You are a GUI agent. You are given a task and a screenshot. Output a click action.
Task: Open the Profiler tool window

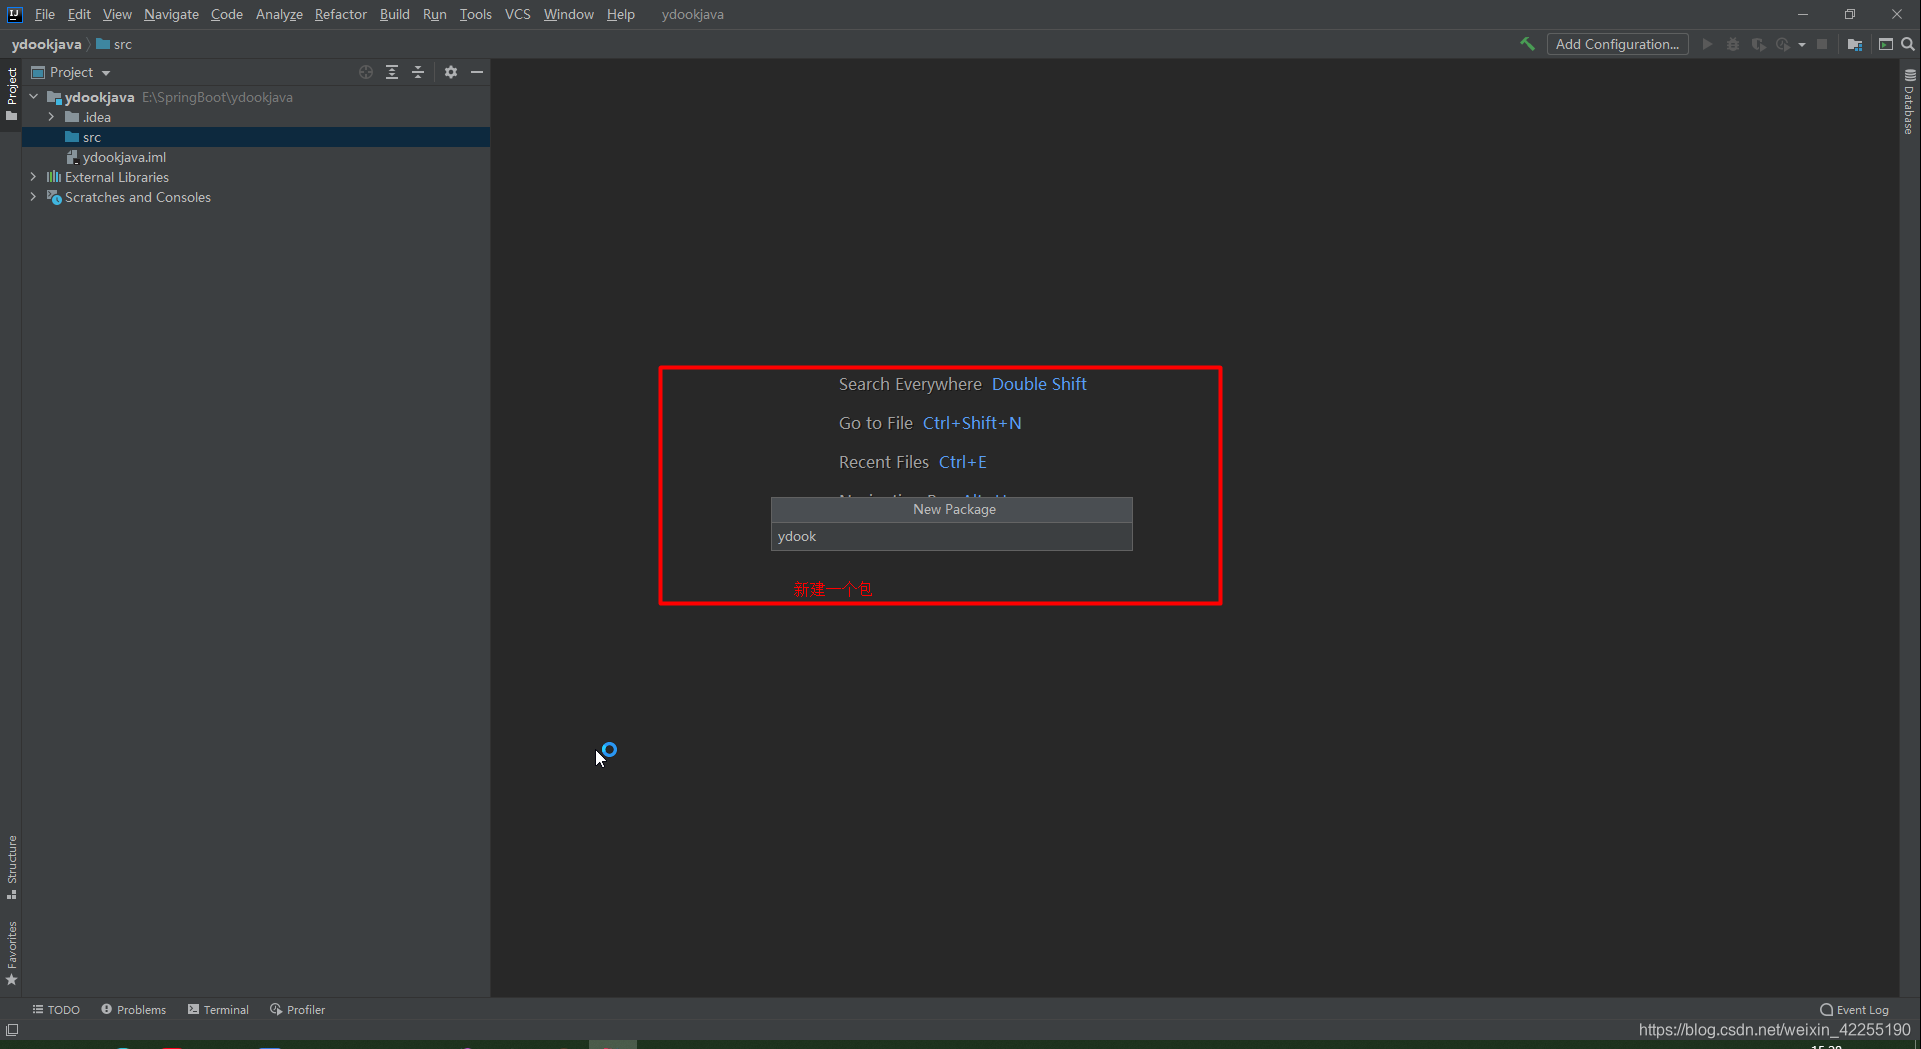click(297, 1010)
